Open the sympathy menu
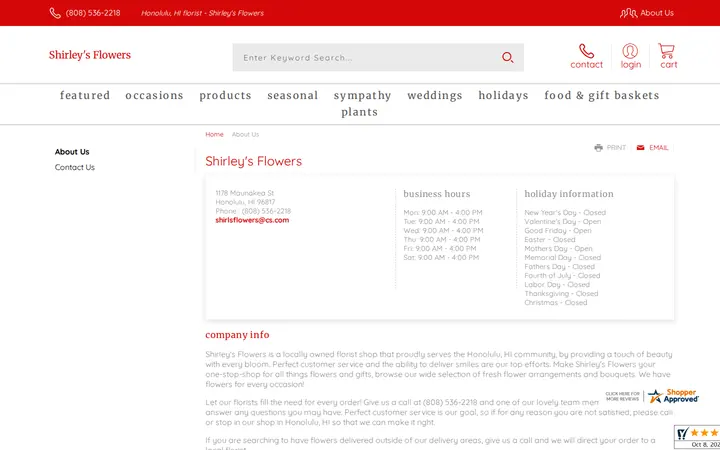Image resolution: width=720 pixels, height=450 pixels. point(362,96)
